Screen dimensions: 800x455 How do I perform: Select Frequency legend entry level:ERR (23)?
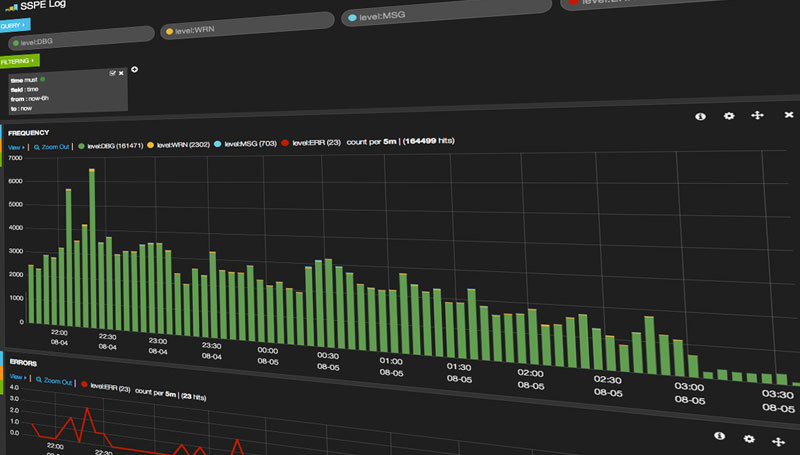point(311,143)
